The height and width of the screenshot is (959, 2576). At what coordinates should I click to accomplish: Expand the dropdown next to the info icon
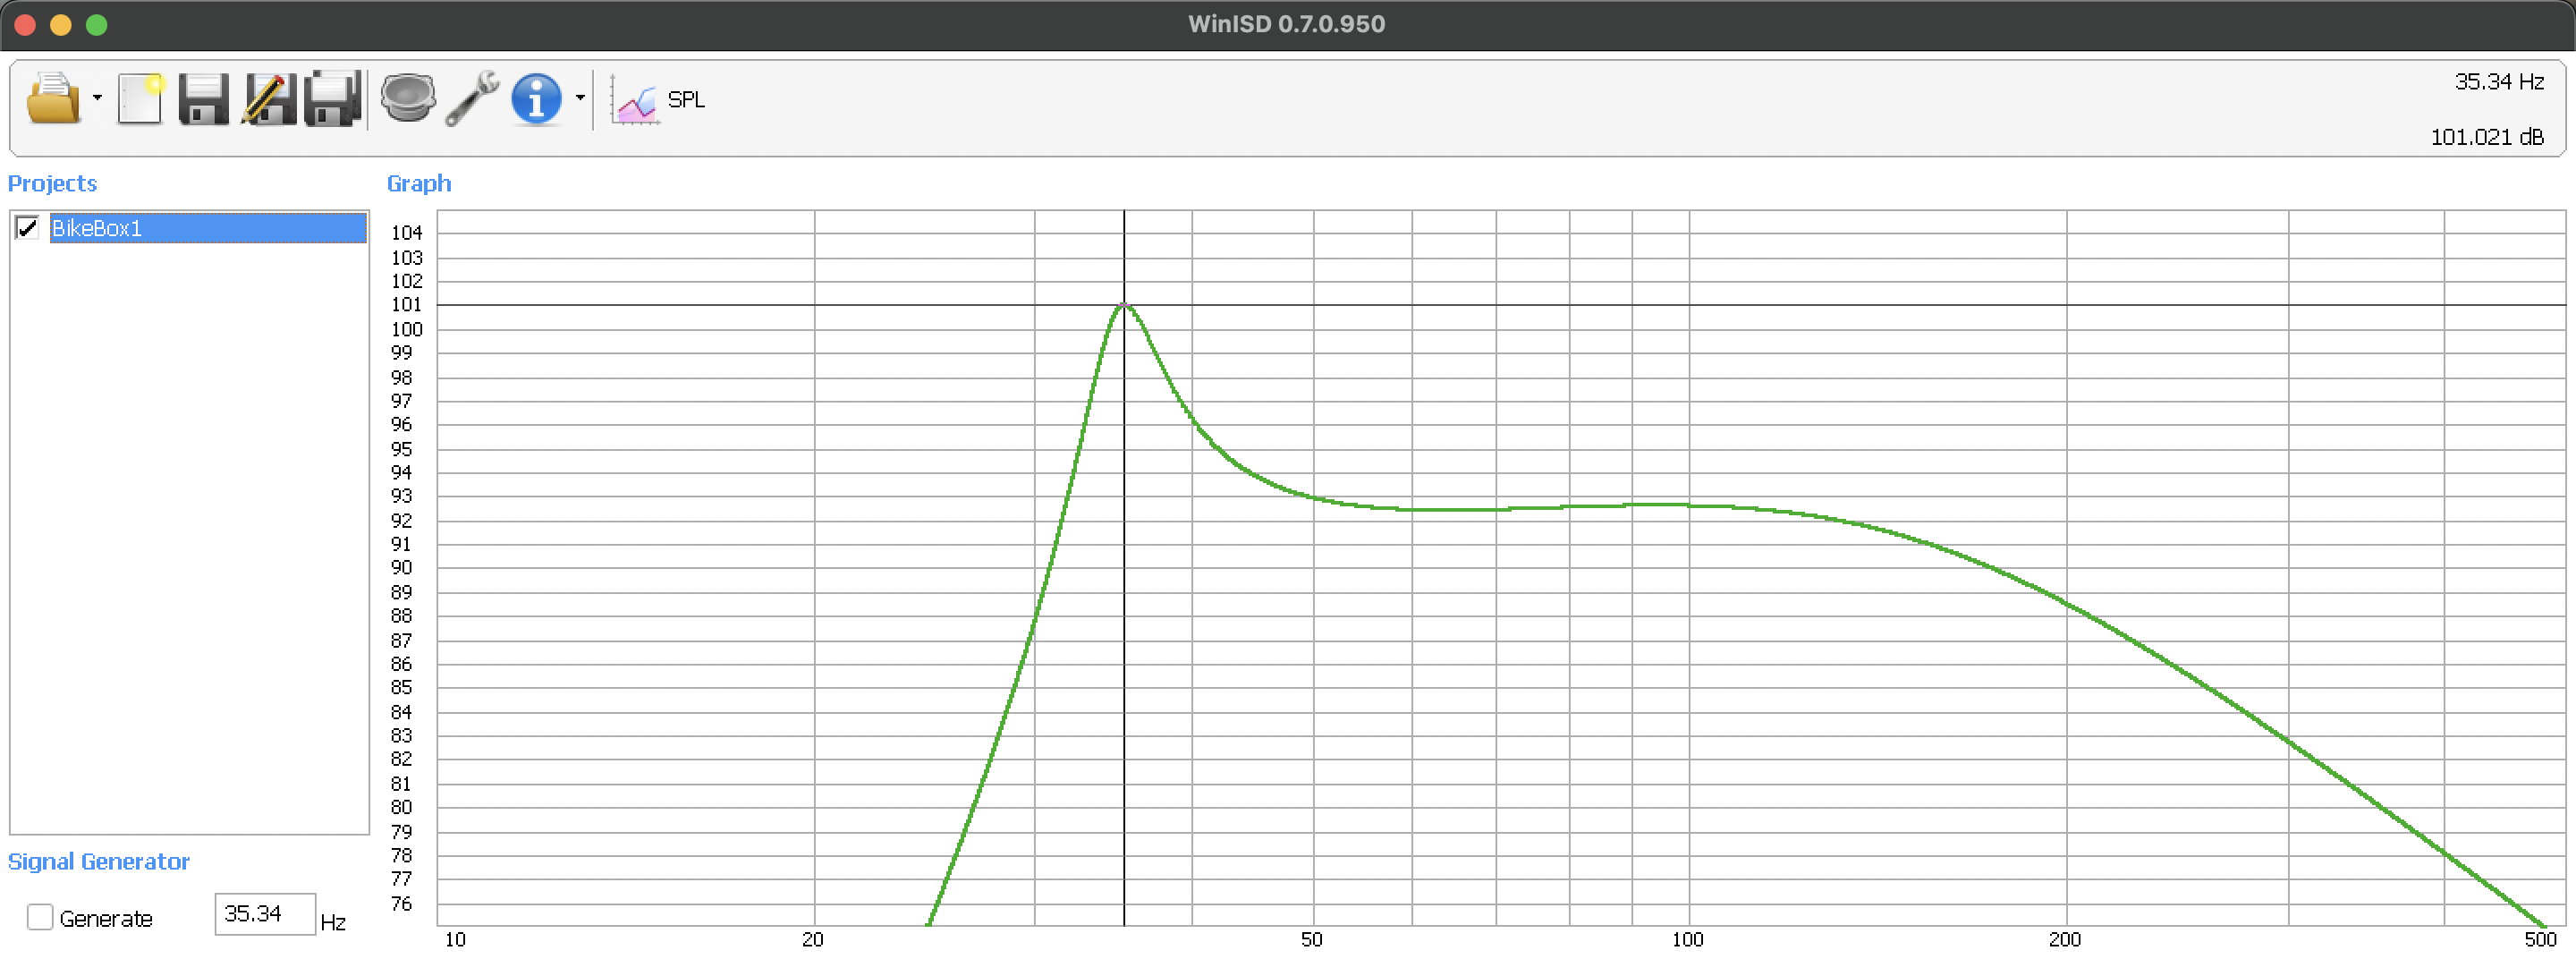tap(581, 99)
